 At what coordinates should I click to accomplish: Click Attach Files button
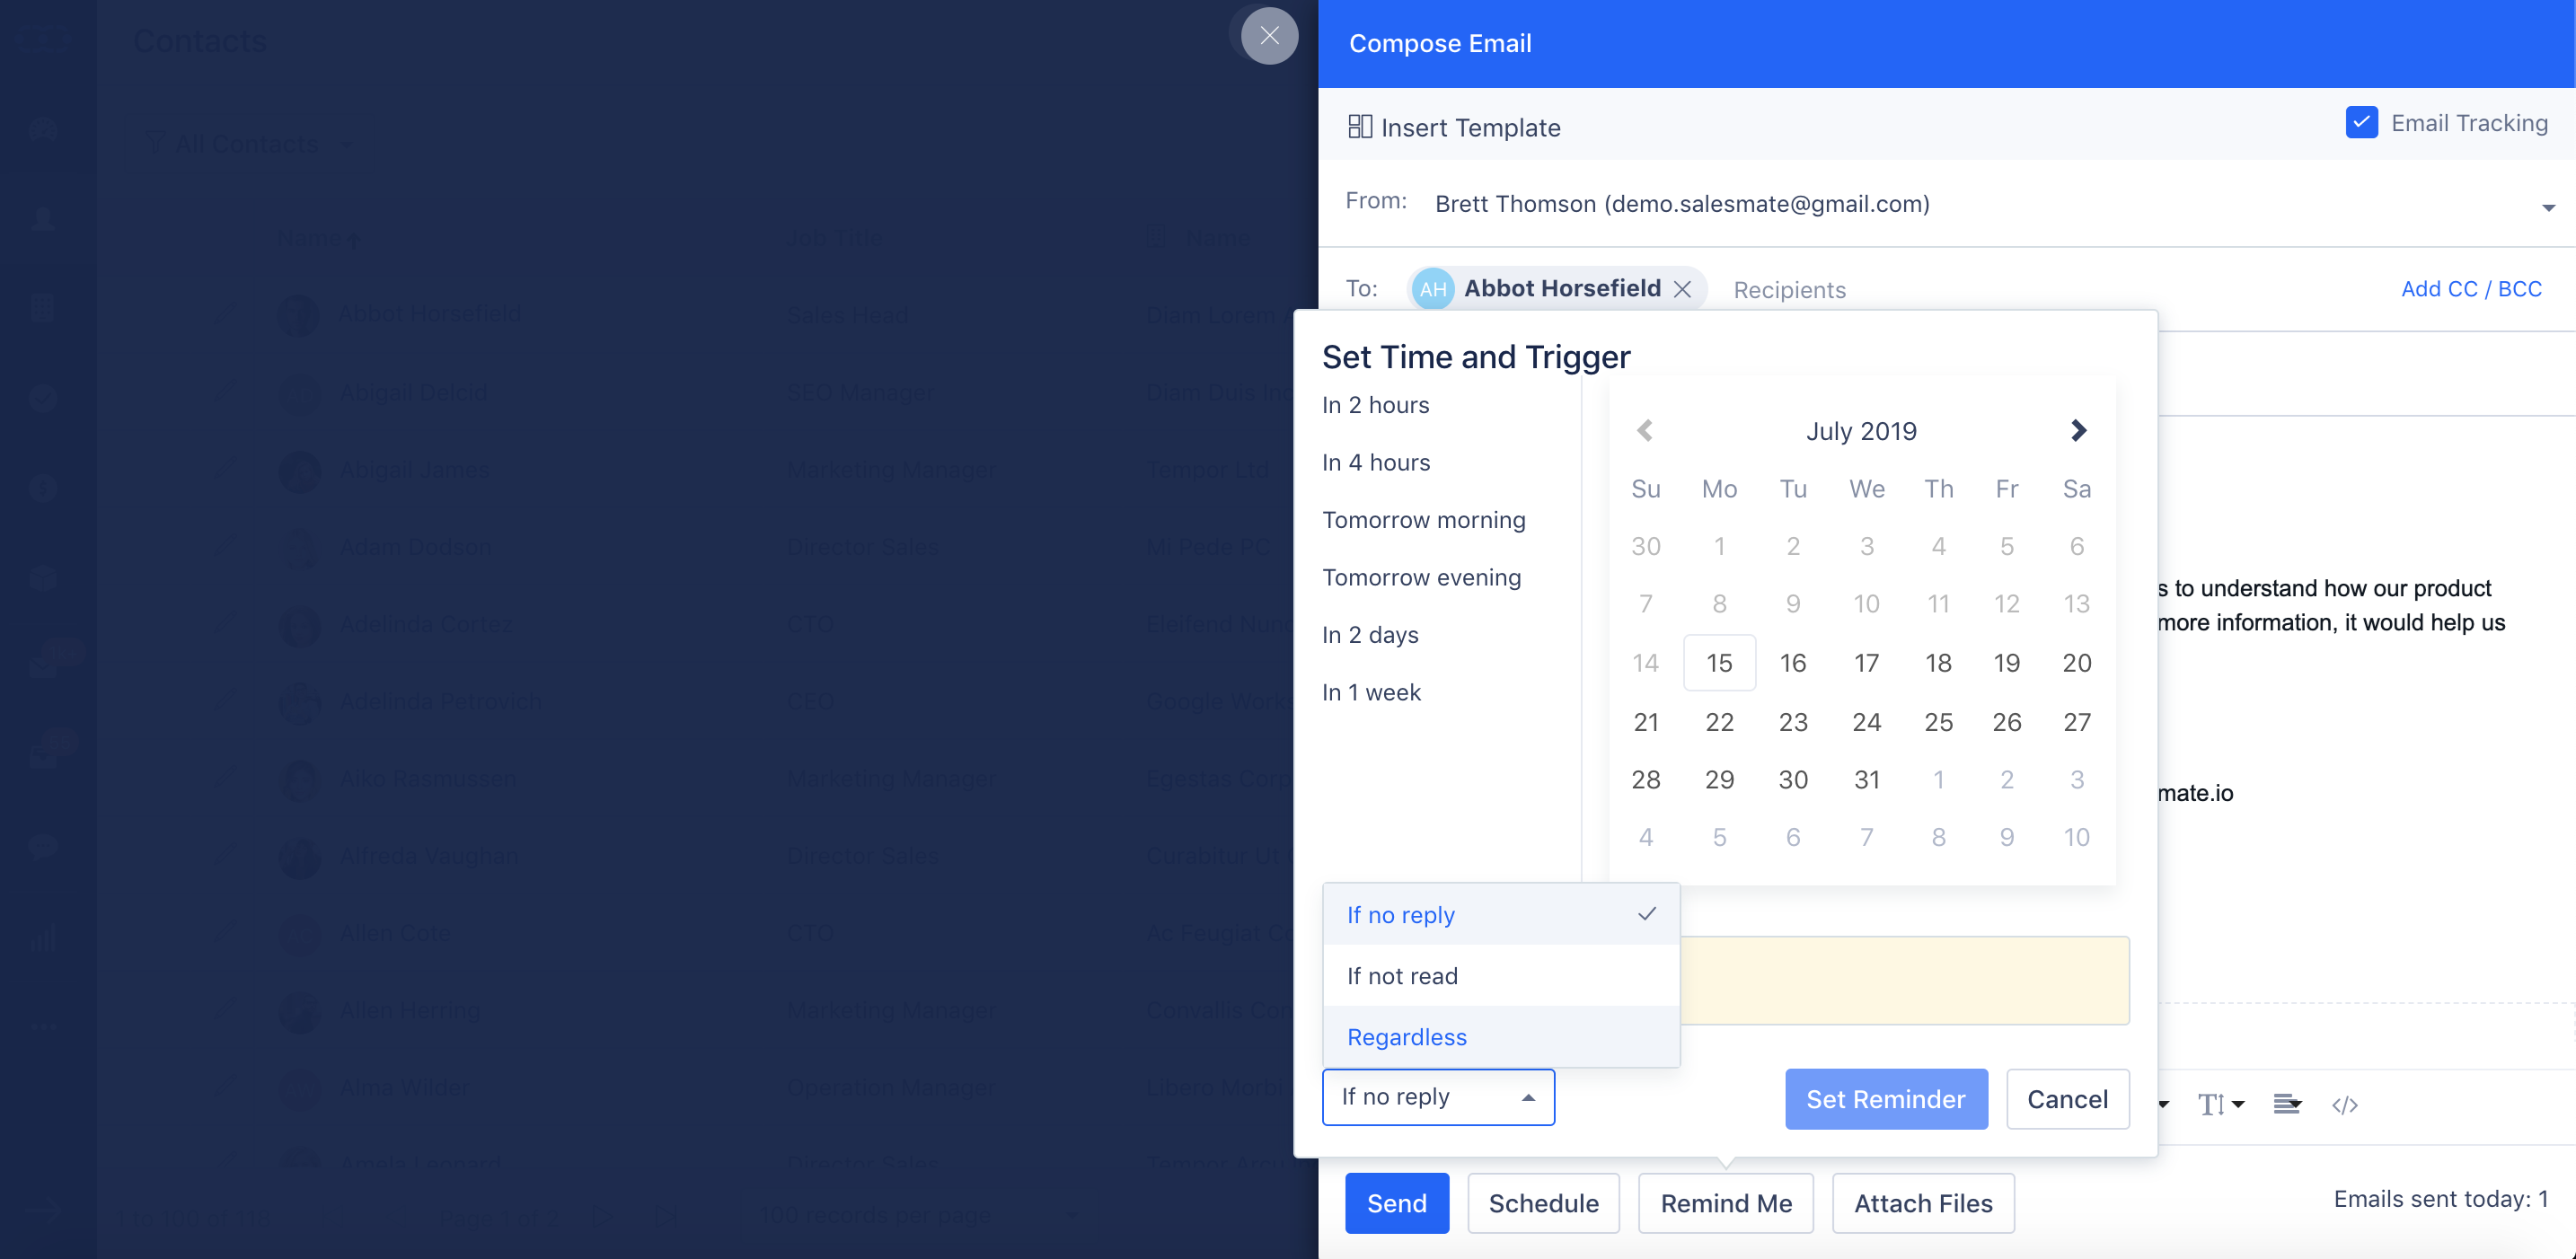(1923, 1203)
